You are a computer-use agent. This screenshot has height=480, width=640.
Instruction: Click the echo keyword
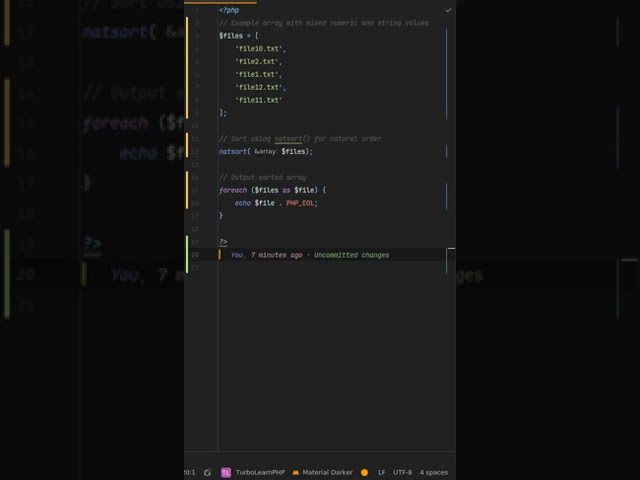coord(242,203)
